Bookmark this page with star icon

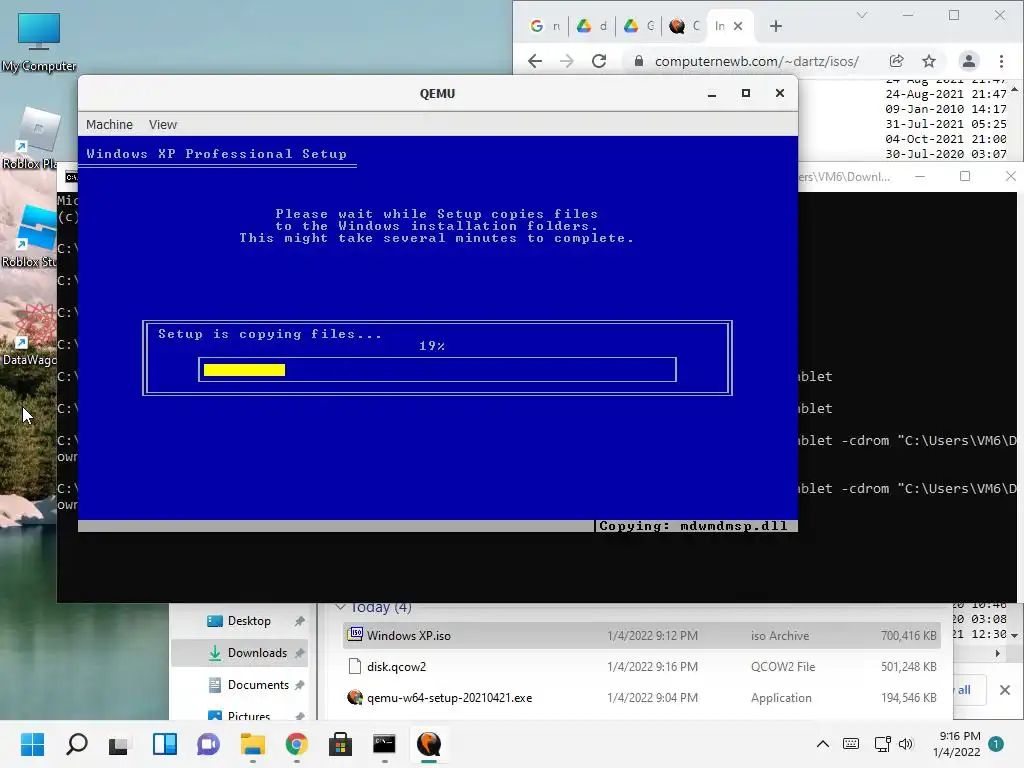coord(929,61)
